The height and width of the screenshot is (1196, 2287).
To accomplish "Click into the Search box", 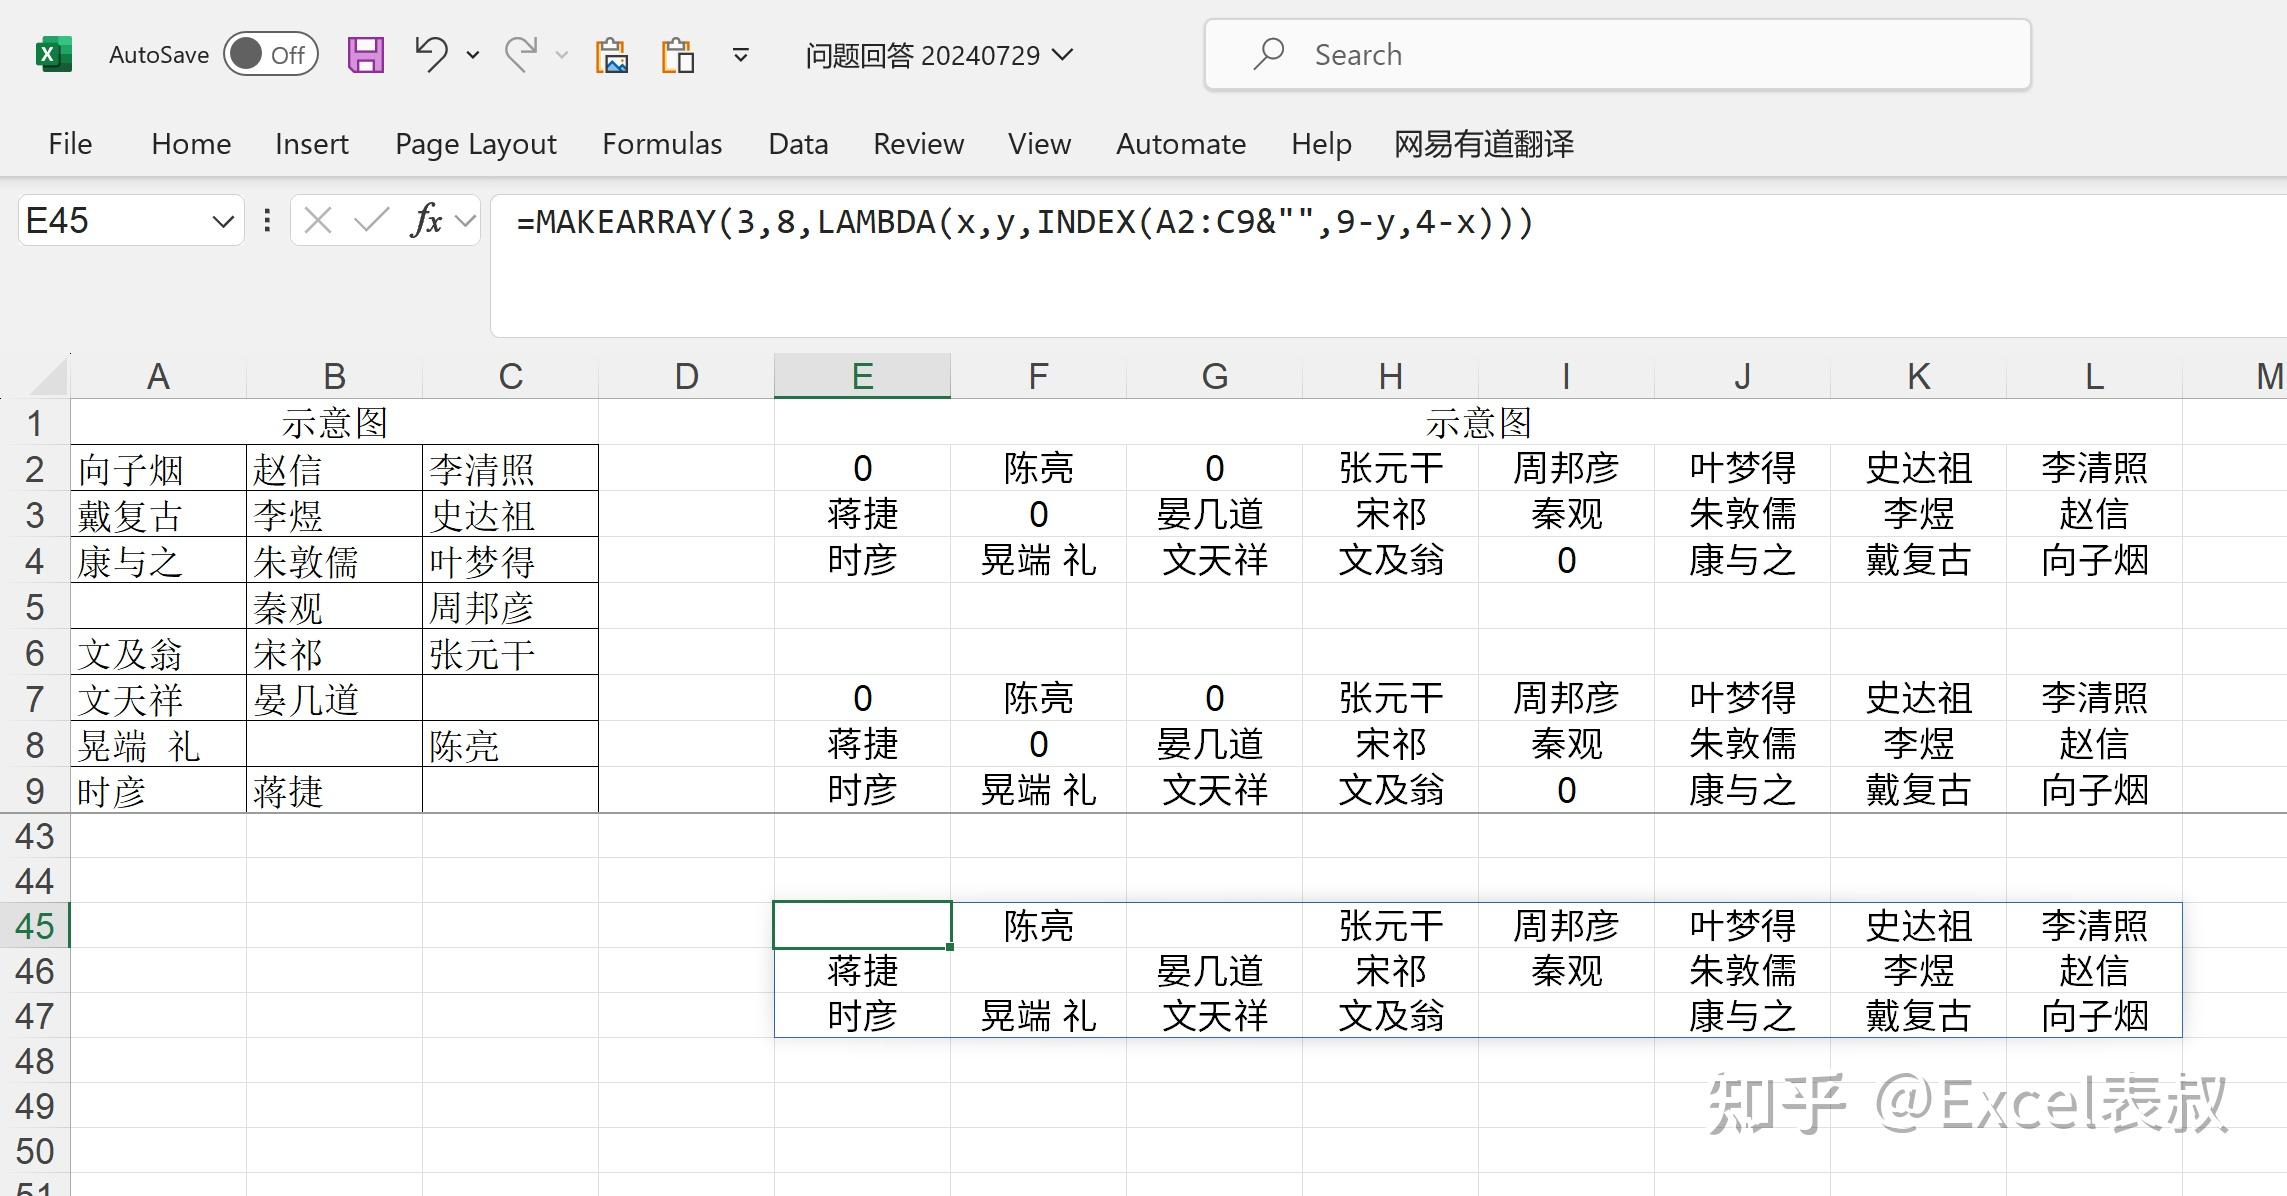I will [x=1617, y=54].
